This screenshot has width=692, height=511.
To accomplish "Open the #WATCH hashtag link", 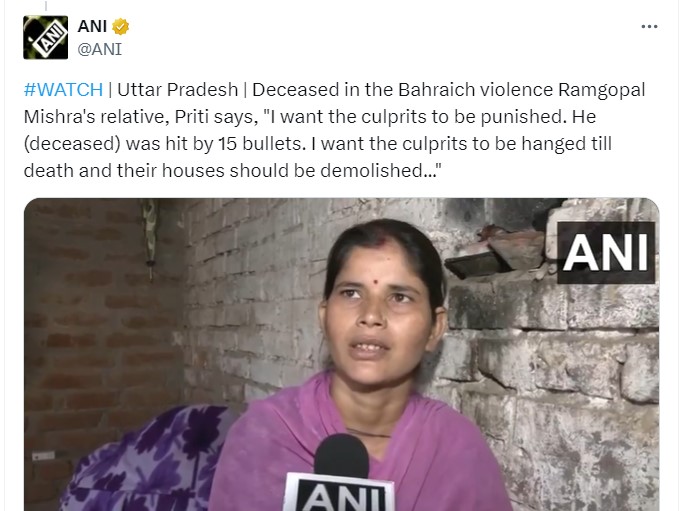I will (x=63, y=90).
